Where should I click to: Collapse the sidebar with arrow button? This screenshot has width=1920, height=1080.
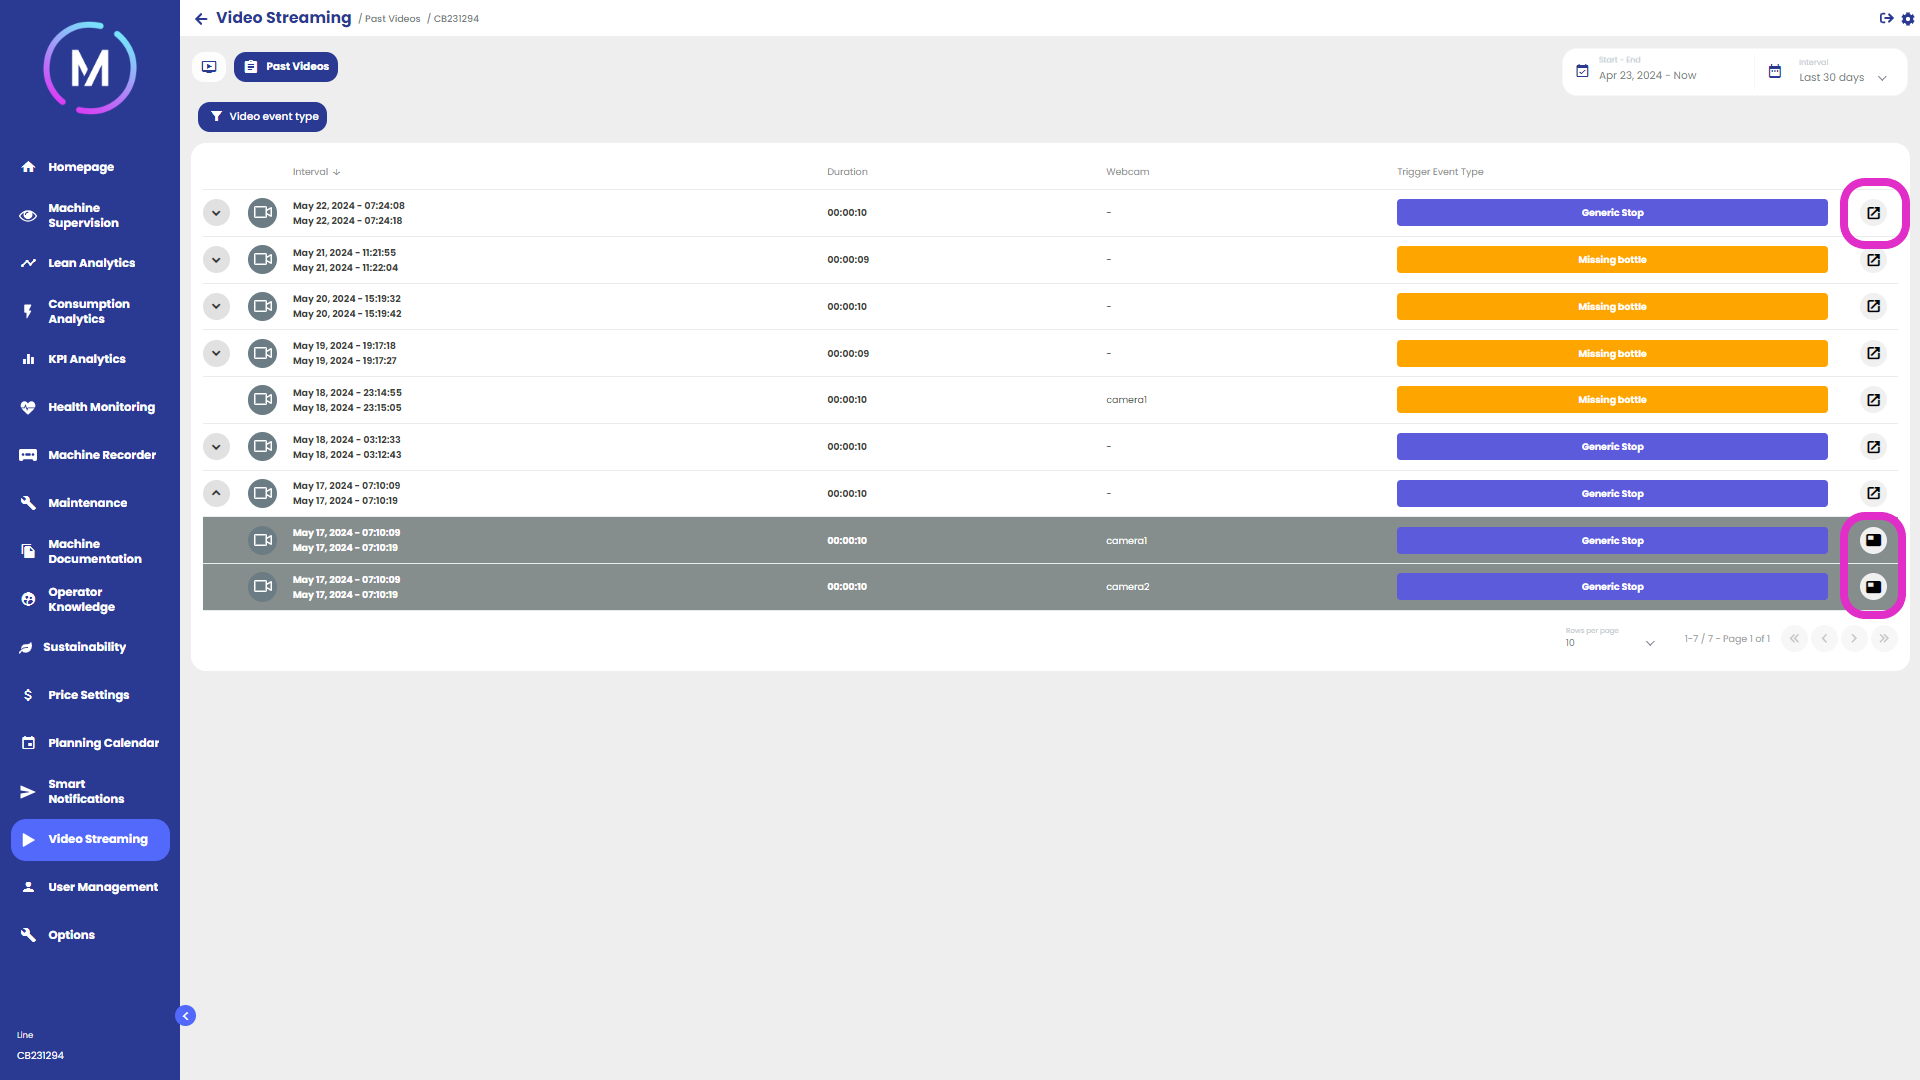[x=185, y=1016]
